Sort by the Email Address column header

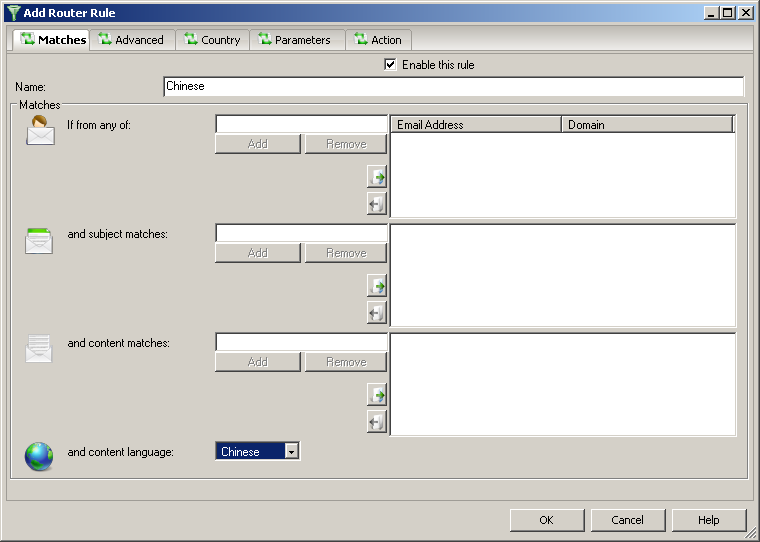475,125
